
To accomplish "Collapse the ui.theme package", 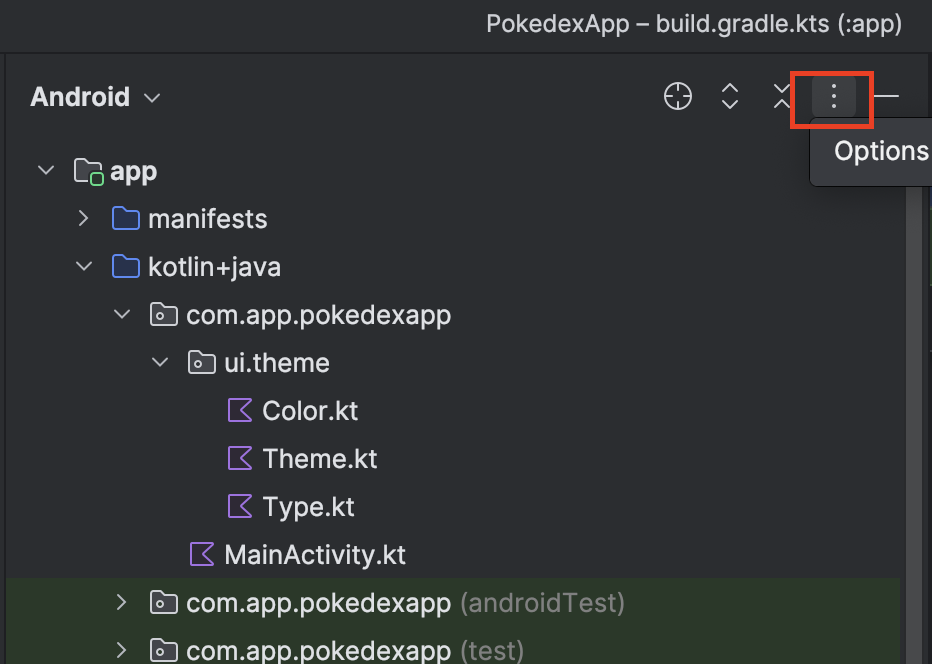I will click(160, 363).
